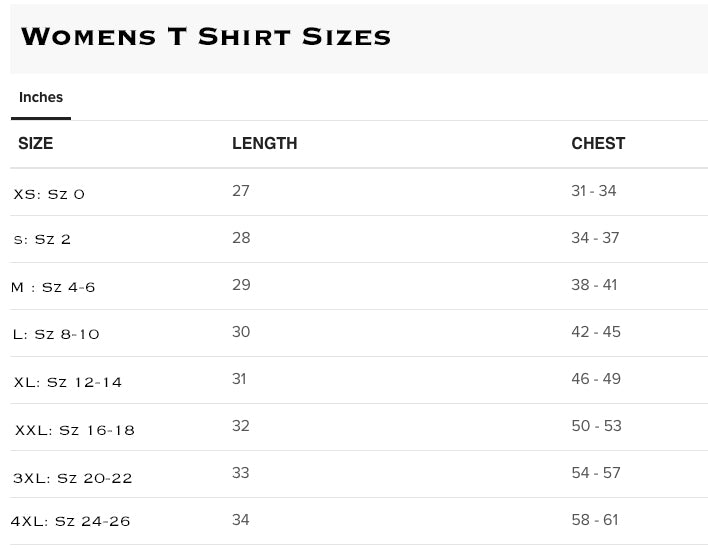The image size is (708, 548).
Task: Select the 4XL: Sz 24-26 row label
Action: point(70,521)
